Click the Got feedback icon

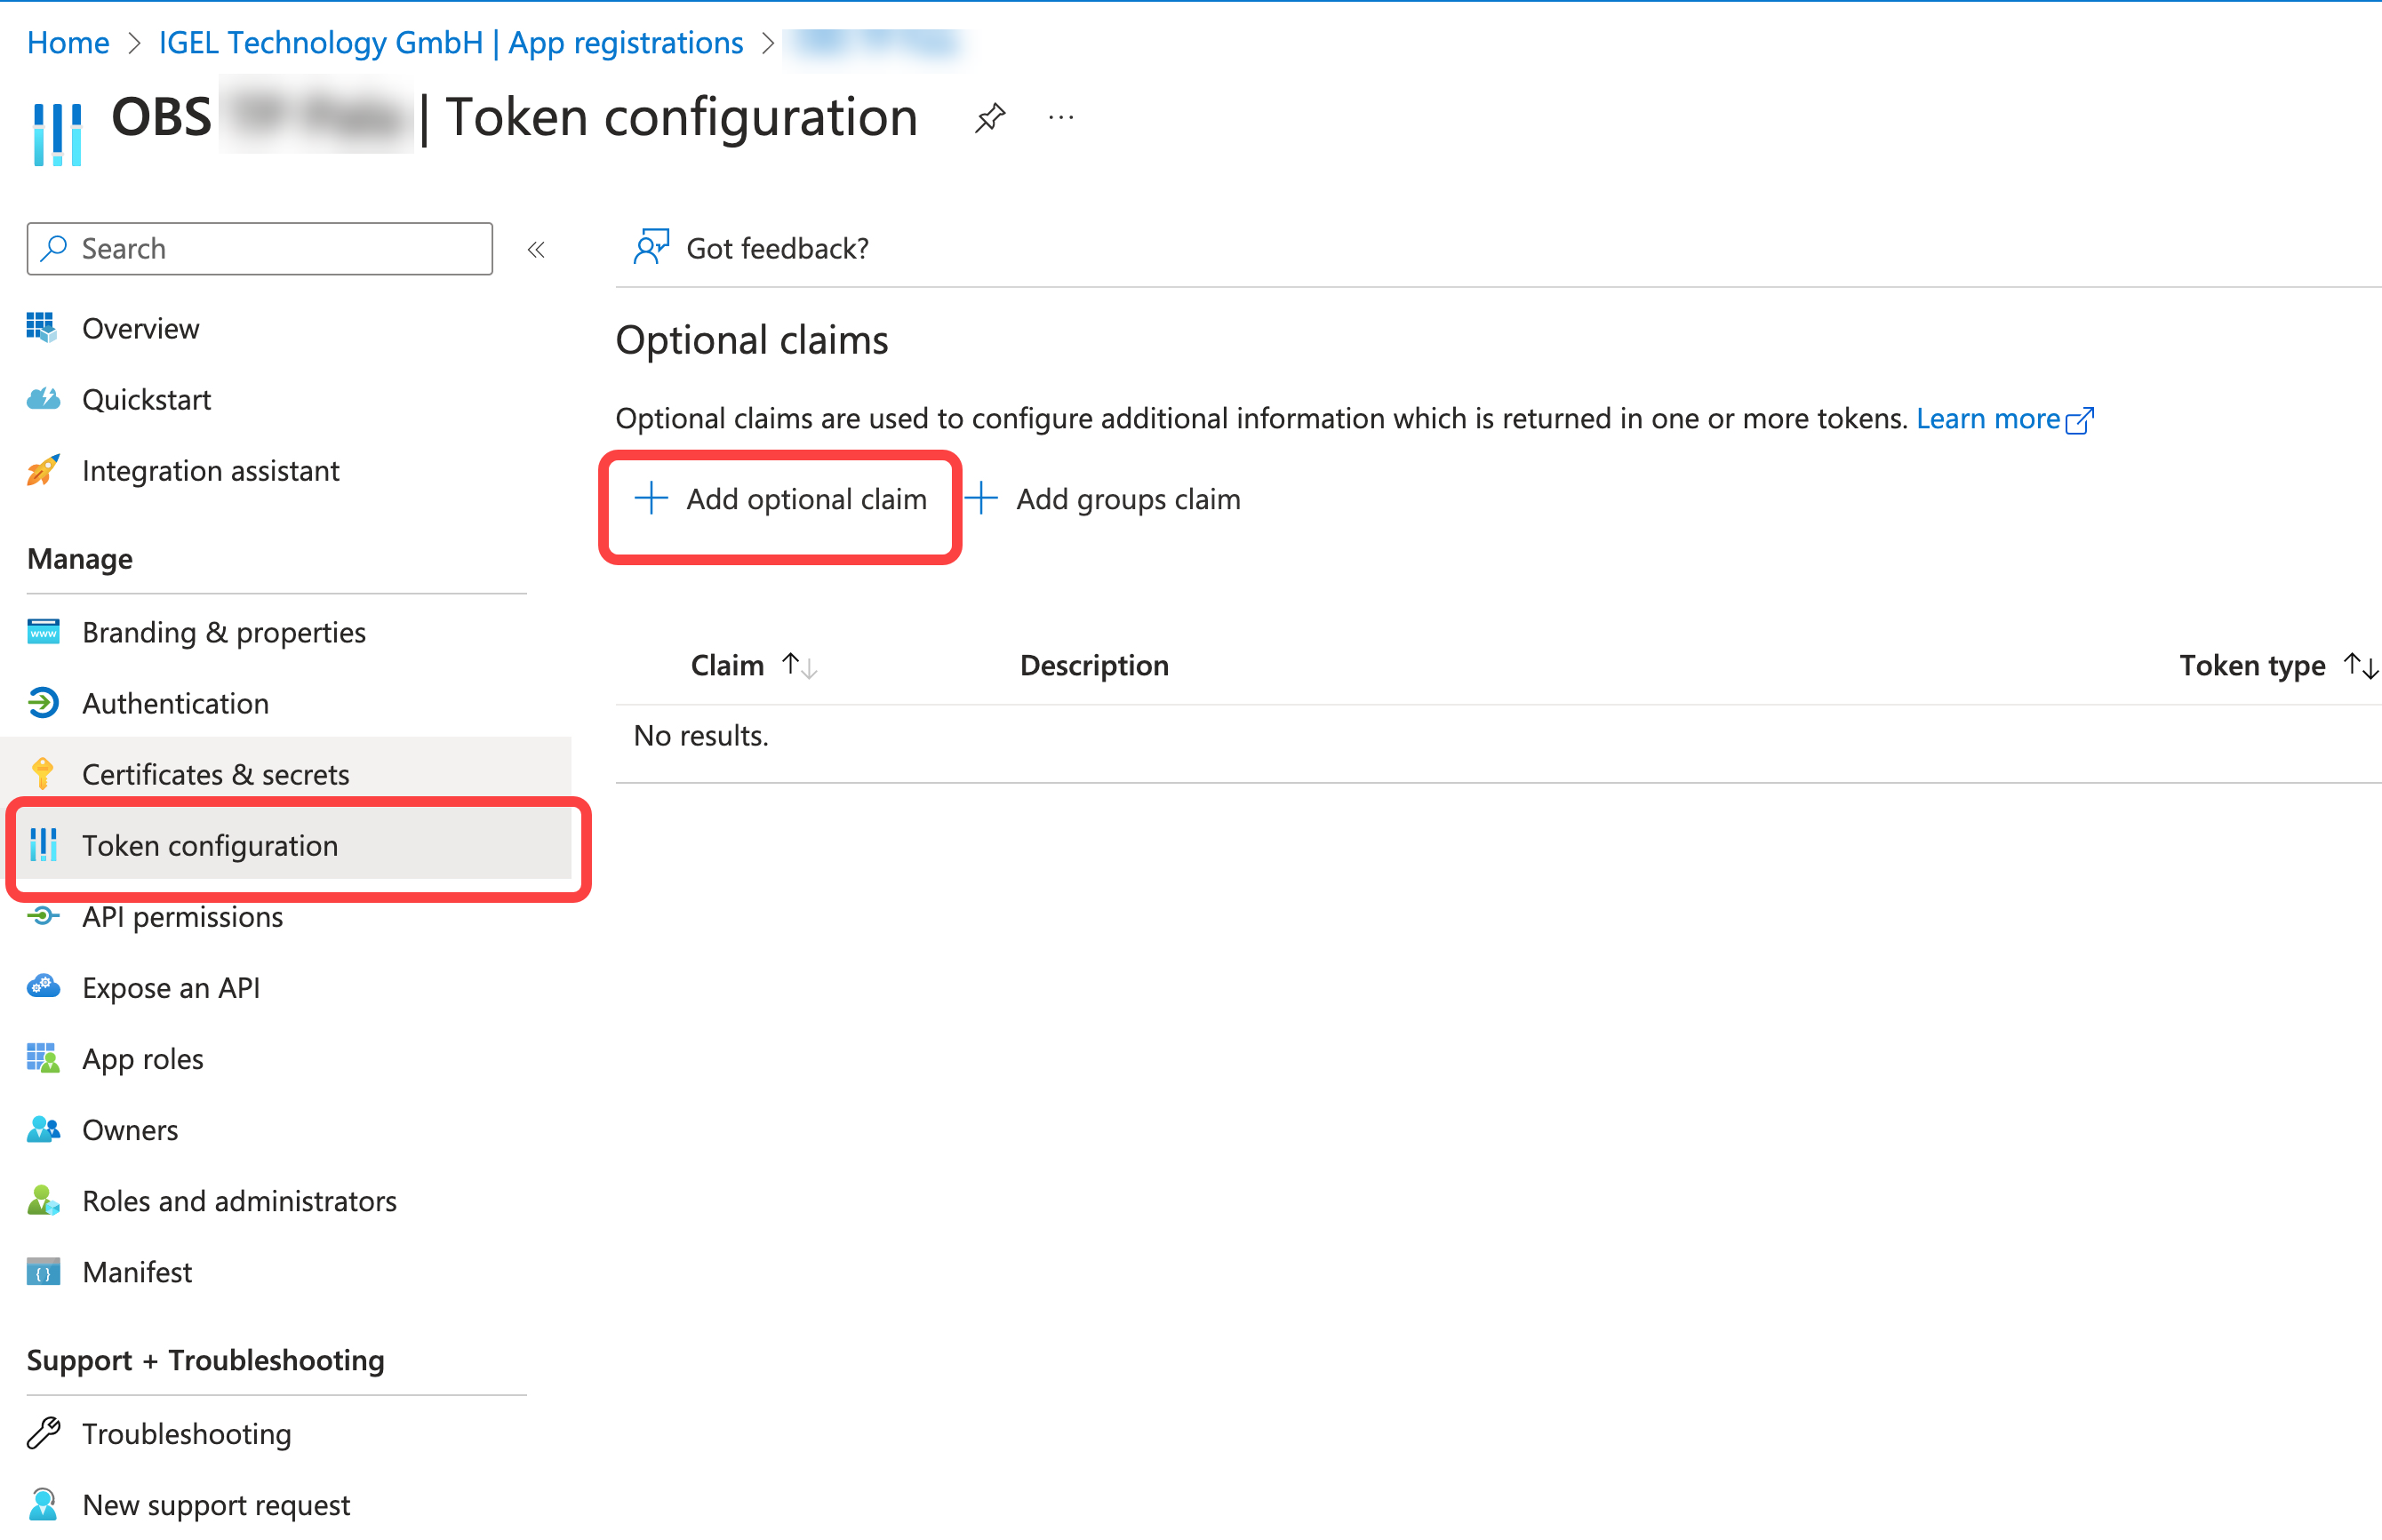pos(650,247)
